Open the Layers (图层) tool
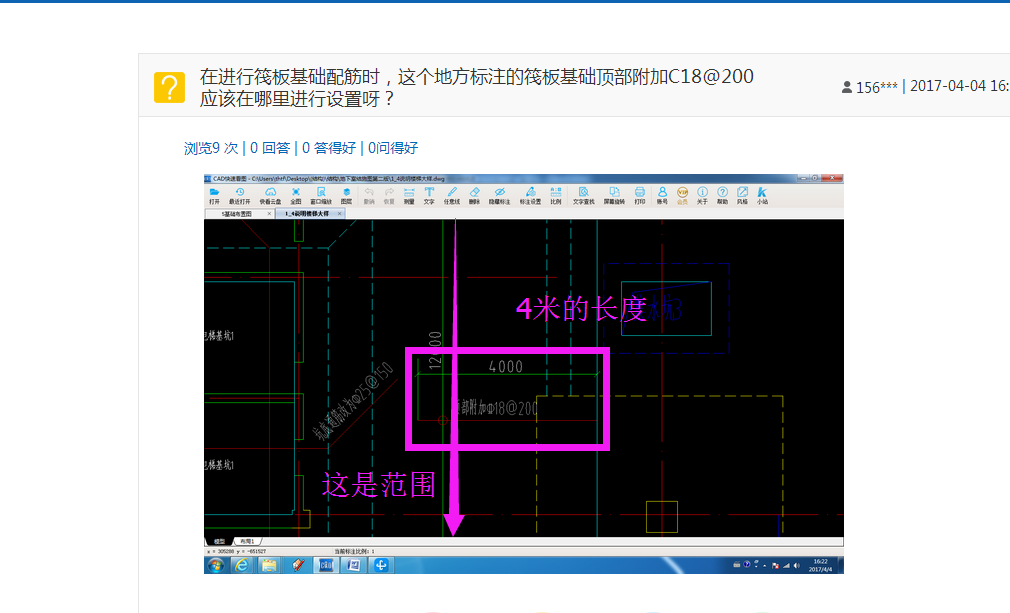The height and width of the screenshot is (613, 1010). (347, 196)
